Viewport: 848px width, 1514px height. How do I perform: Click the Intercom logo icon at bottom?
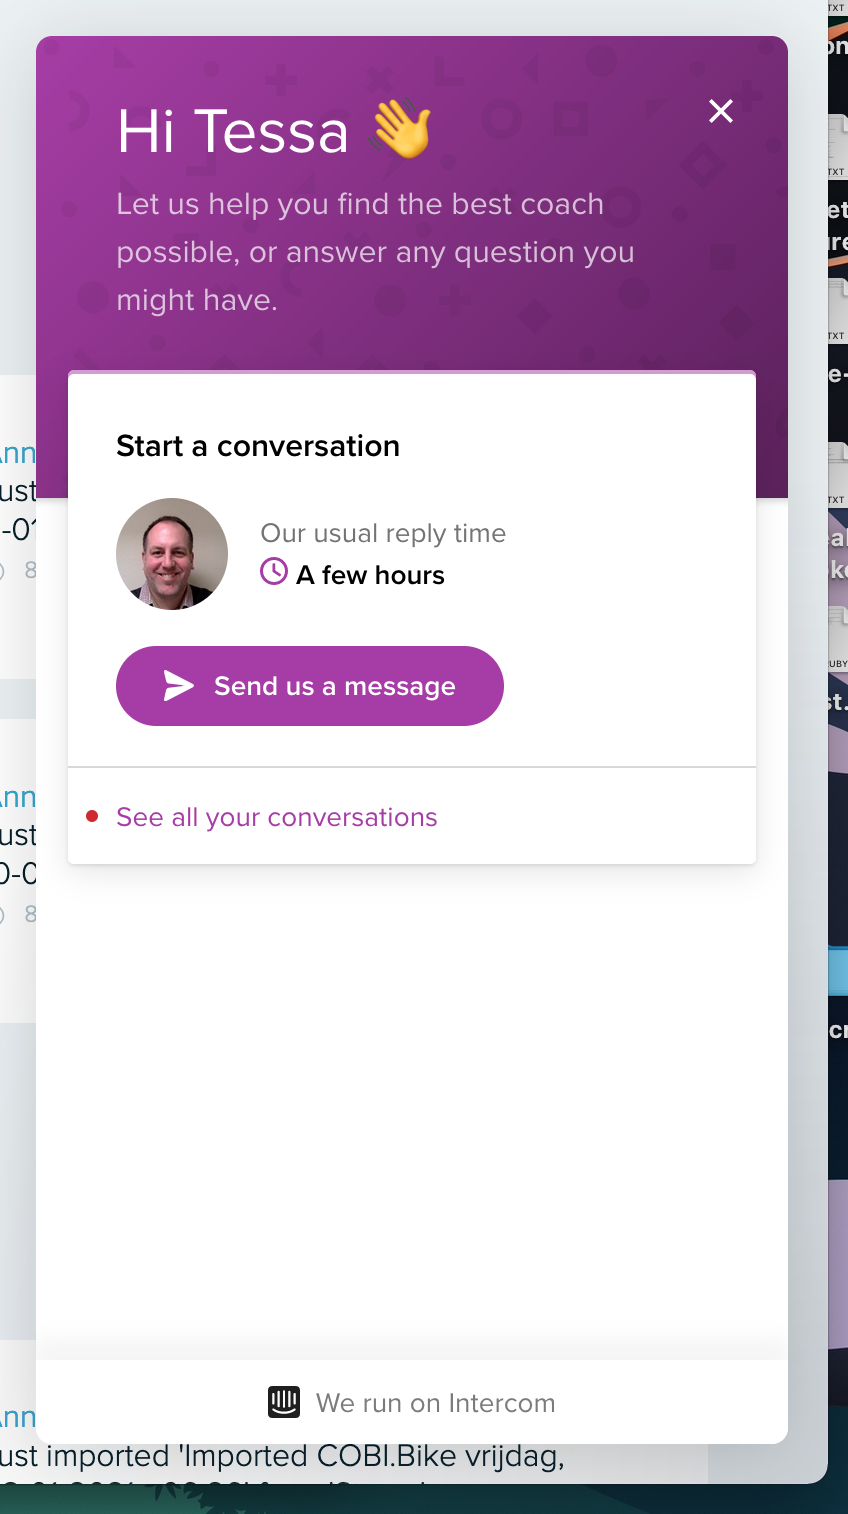[284, 1402]
